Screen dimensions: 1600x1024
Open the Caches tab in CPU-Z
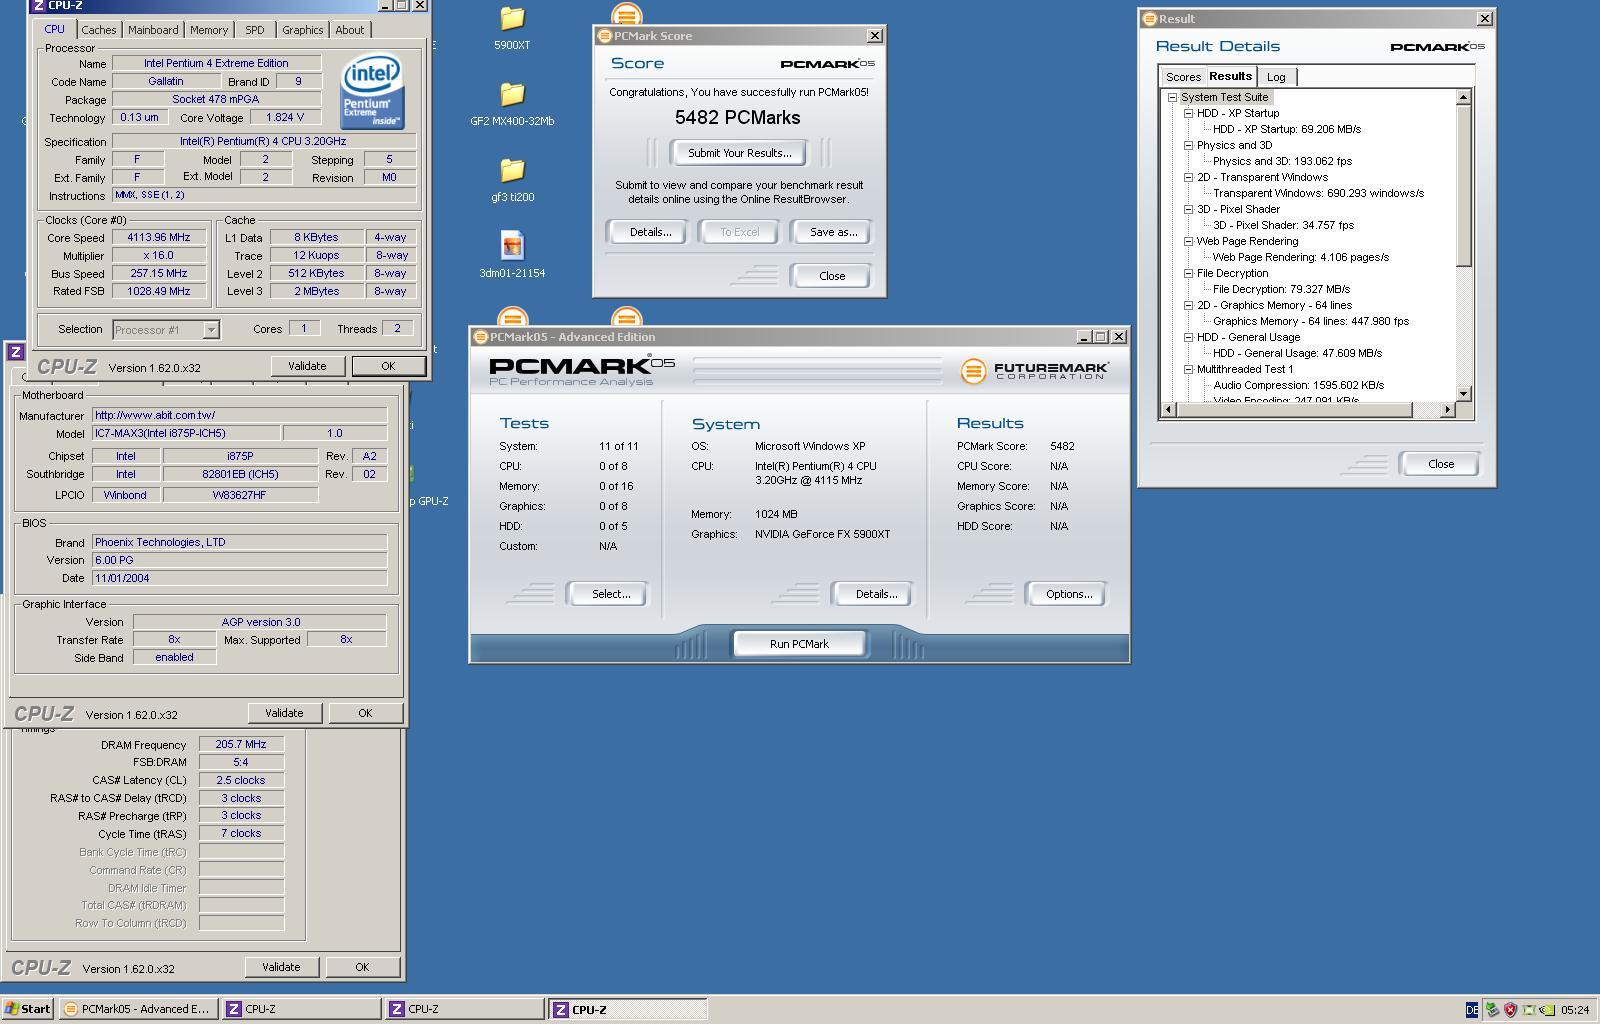click(99, 30)
